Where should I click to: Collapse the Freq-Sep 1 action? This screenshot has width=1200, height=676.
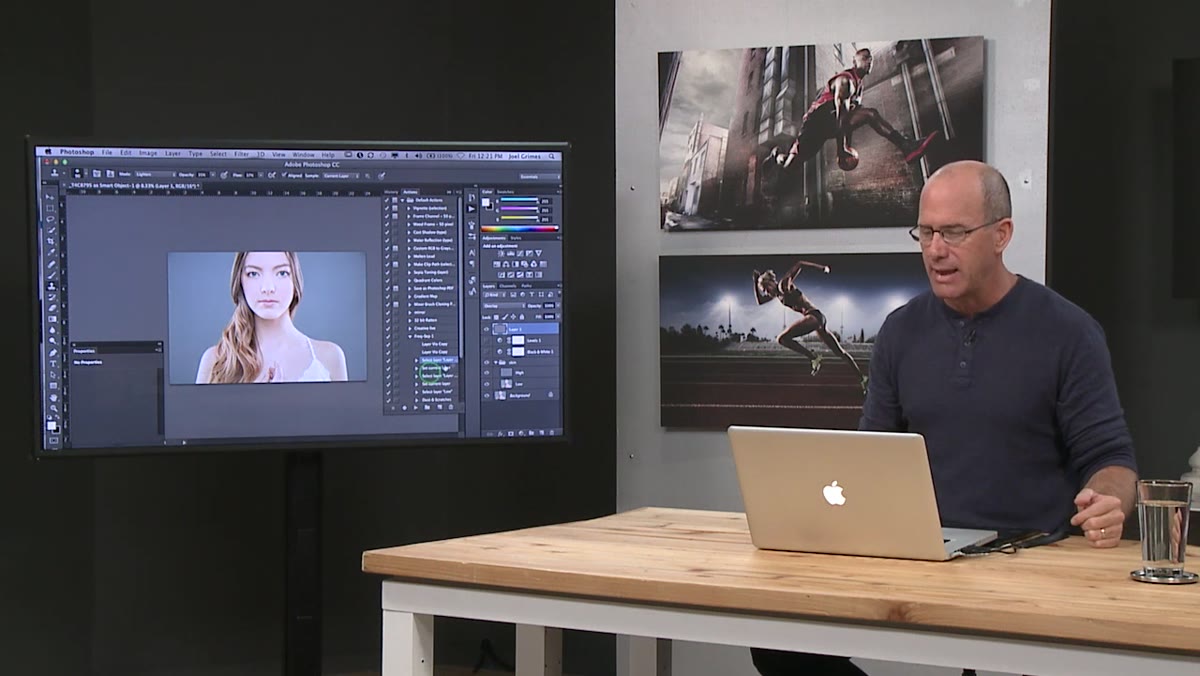coord(410,336)
